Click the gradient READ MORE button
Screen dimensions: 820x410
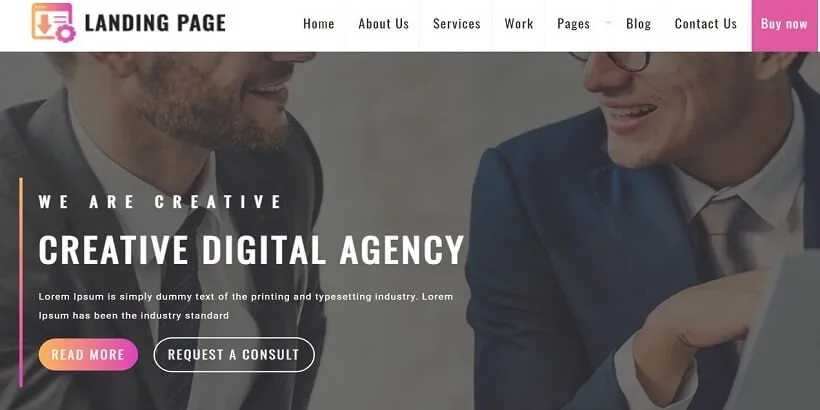(x=88, y=355)
